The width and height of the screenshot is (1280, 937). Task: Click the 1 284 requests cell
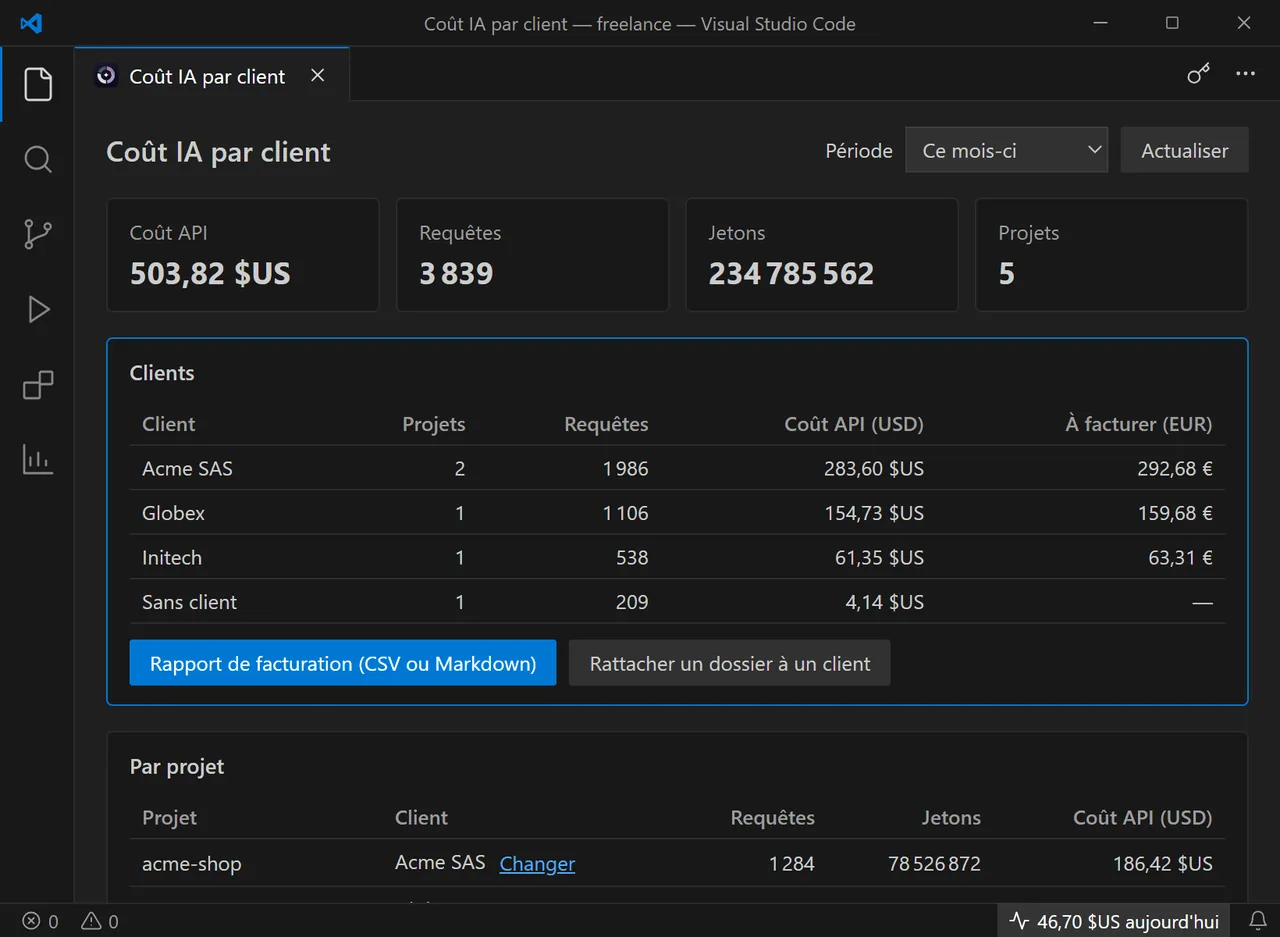point(792,863)
